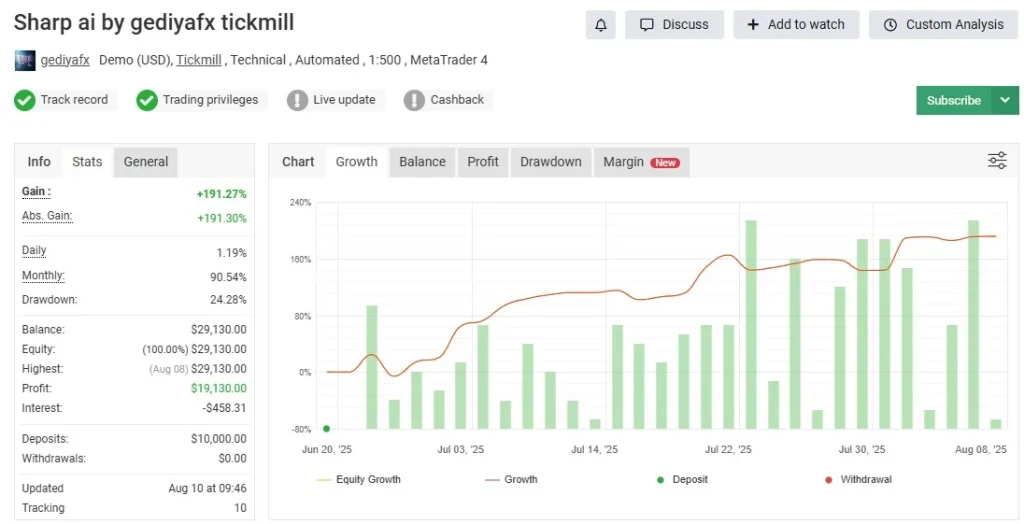Expand the Subscribe dropdown arrow
The height and width of the screenshot is (524, 1024).
pos(1005,100)
